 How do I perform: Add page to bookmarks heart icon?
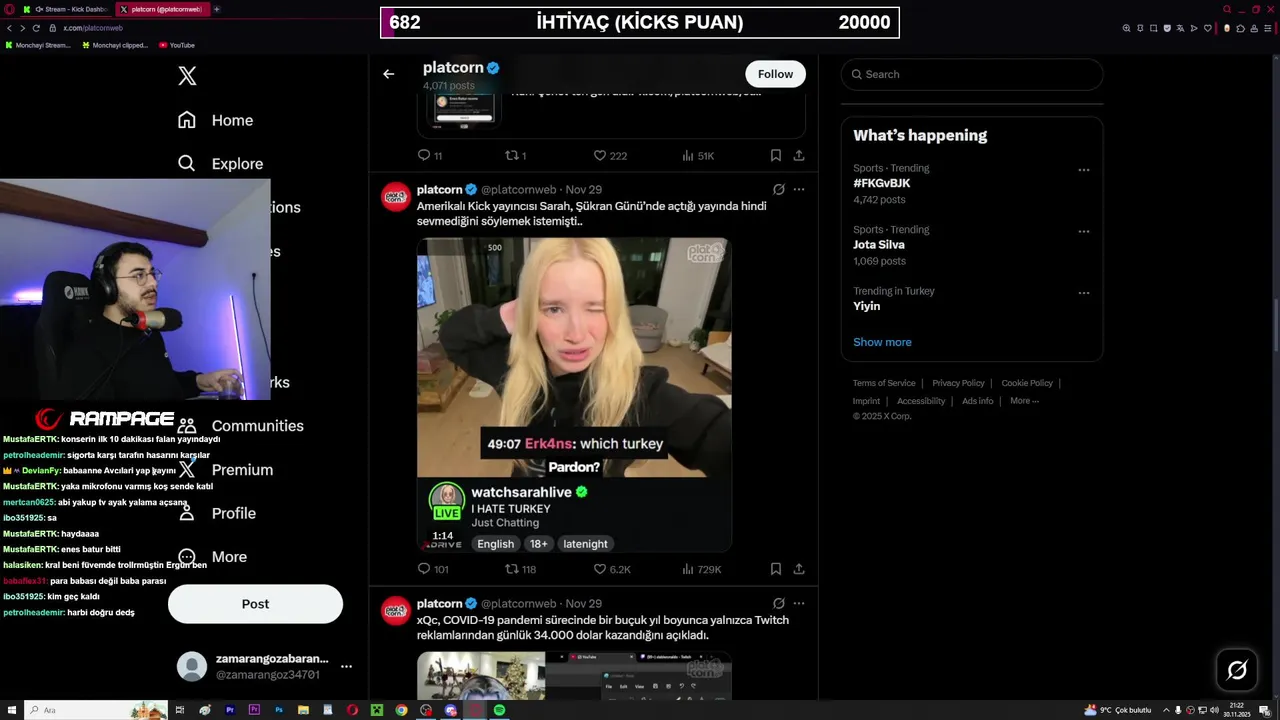pyautogui.click(x=1208, y=28)
